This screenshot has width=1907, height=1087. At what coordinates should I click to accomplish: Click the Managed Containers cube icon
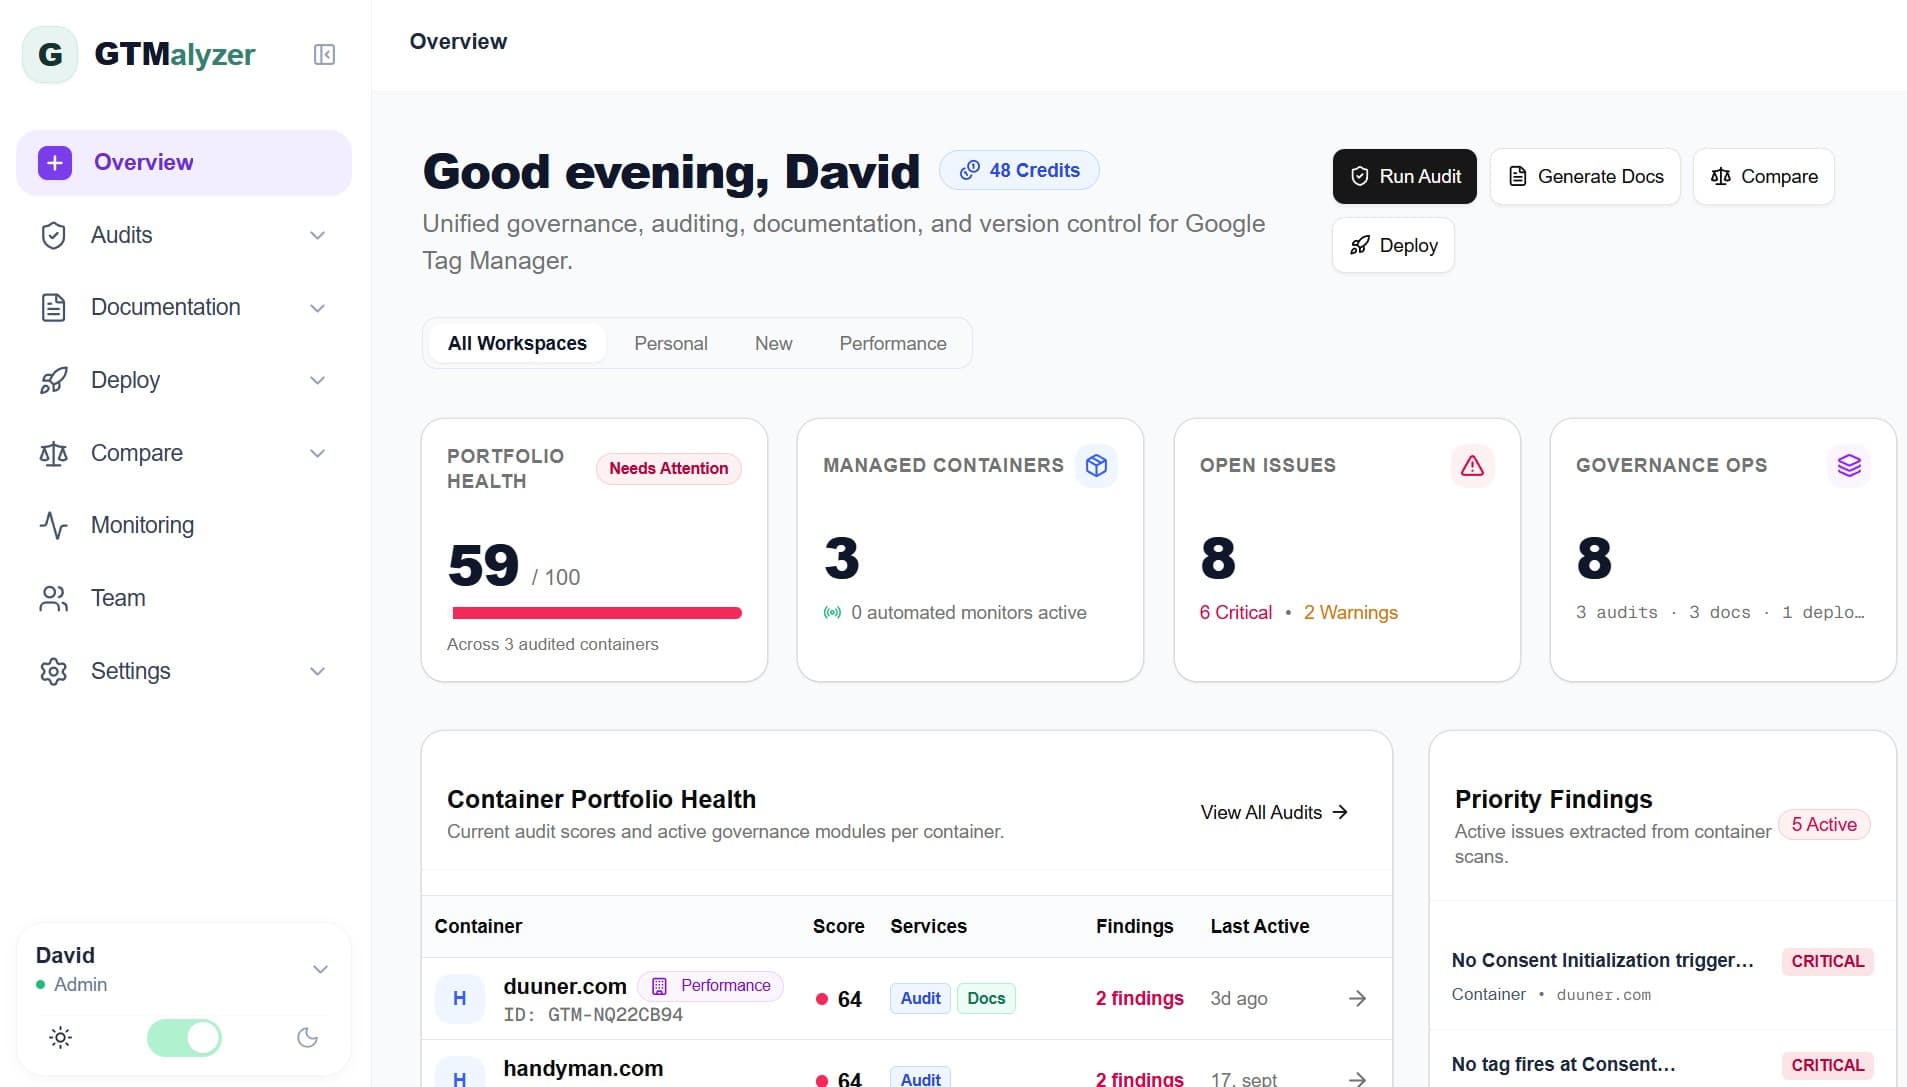(1096, 465)
